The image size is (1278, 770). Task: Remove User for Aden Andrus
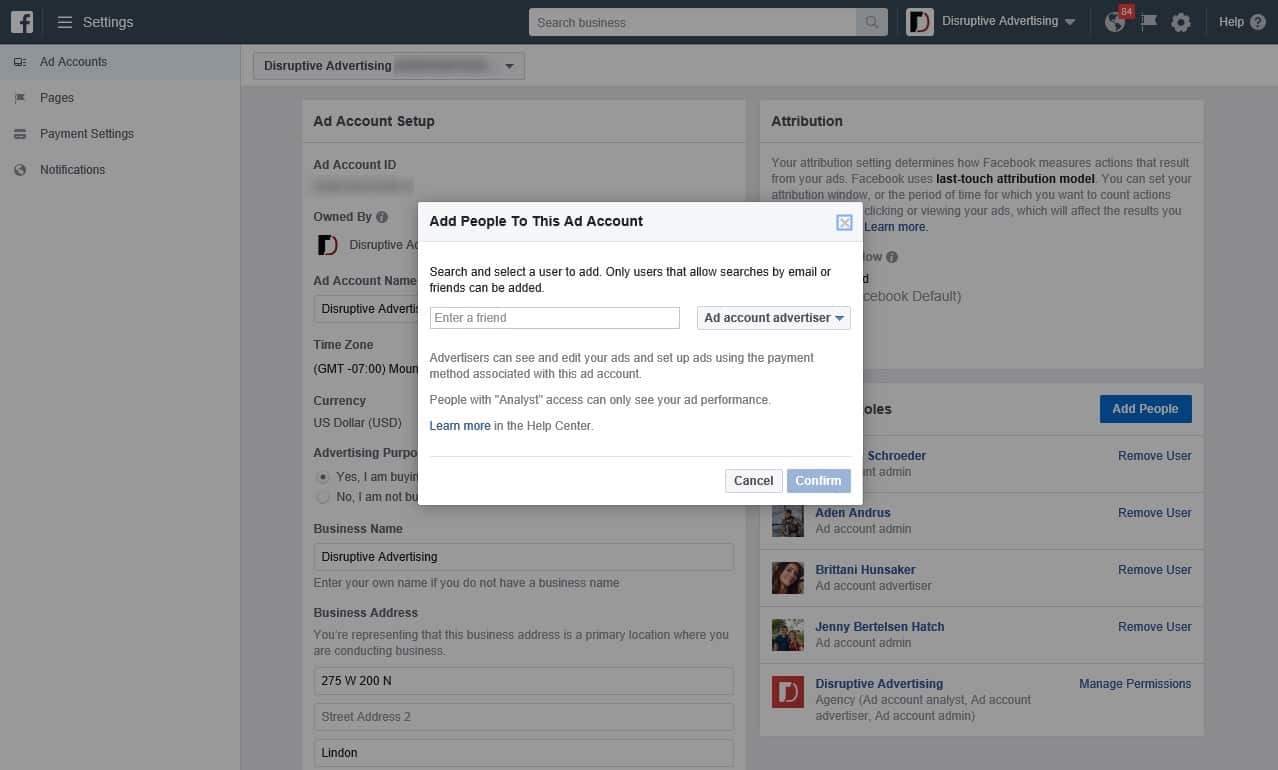[x=1155, y=513]
